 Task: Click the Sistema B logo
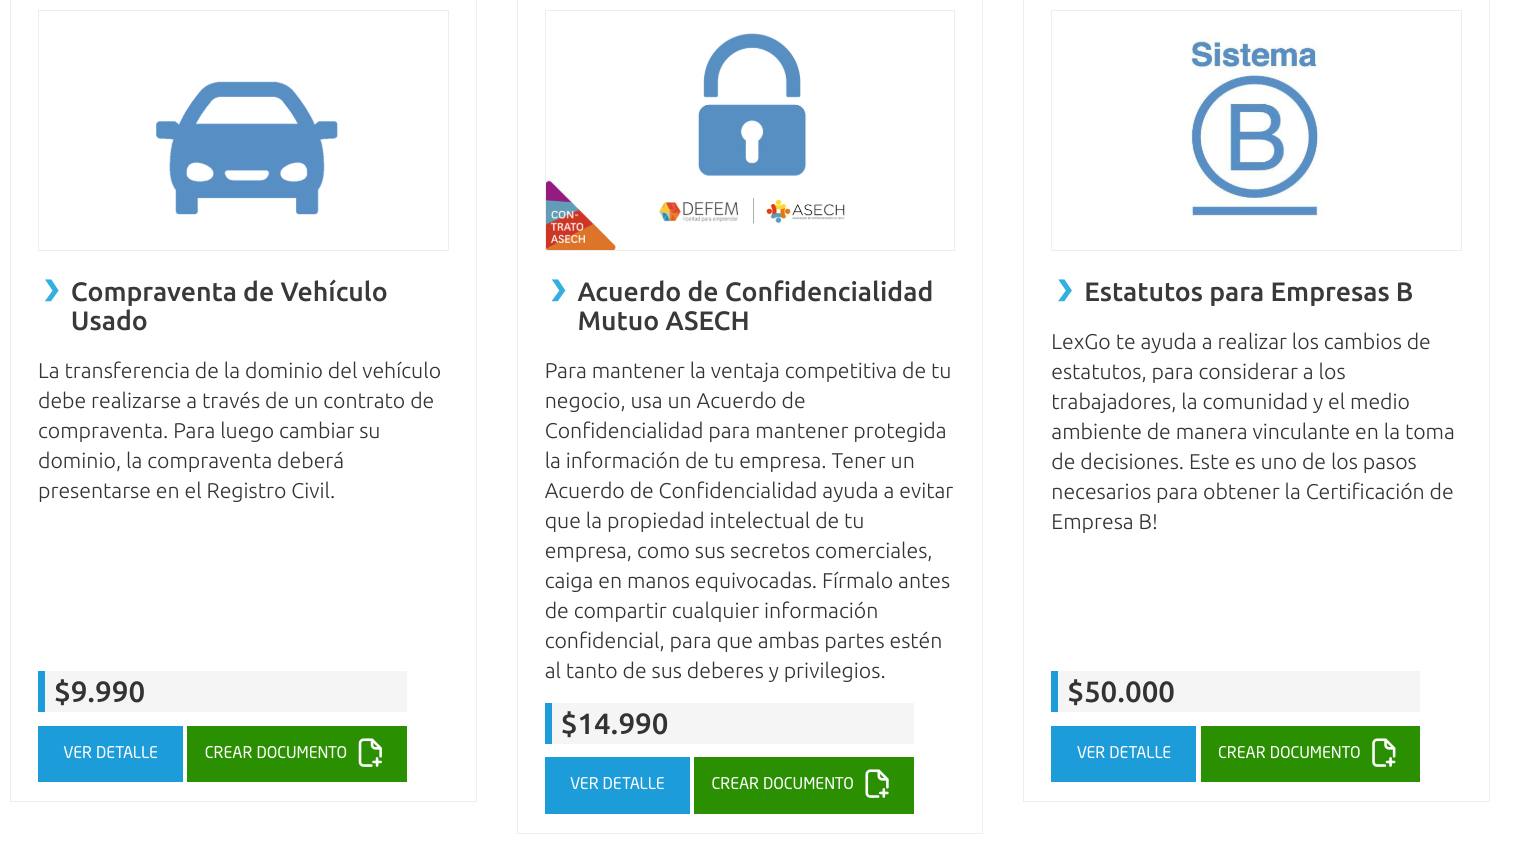click(1254, 128)
